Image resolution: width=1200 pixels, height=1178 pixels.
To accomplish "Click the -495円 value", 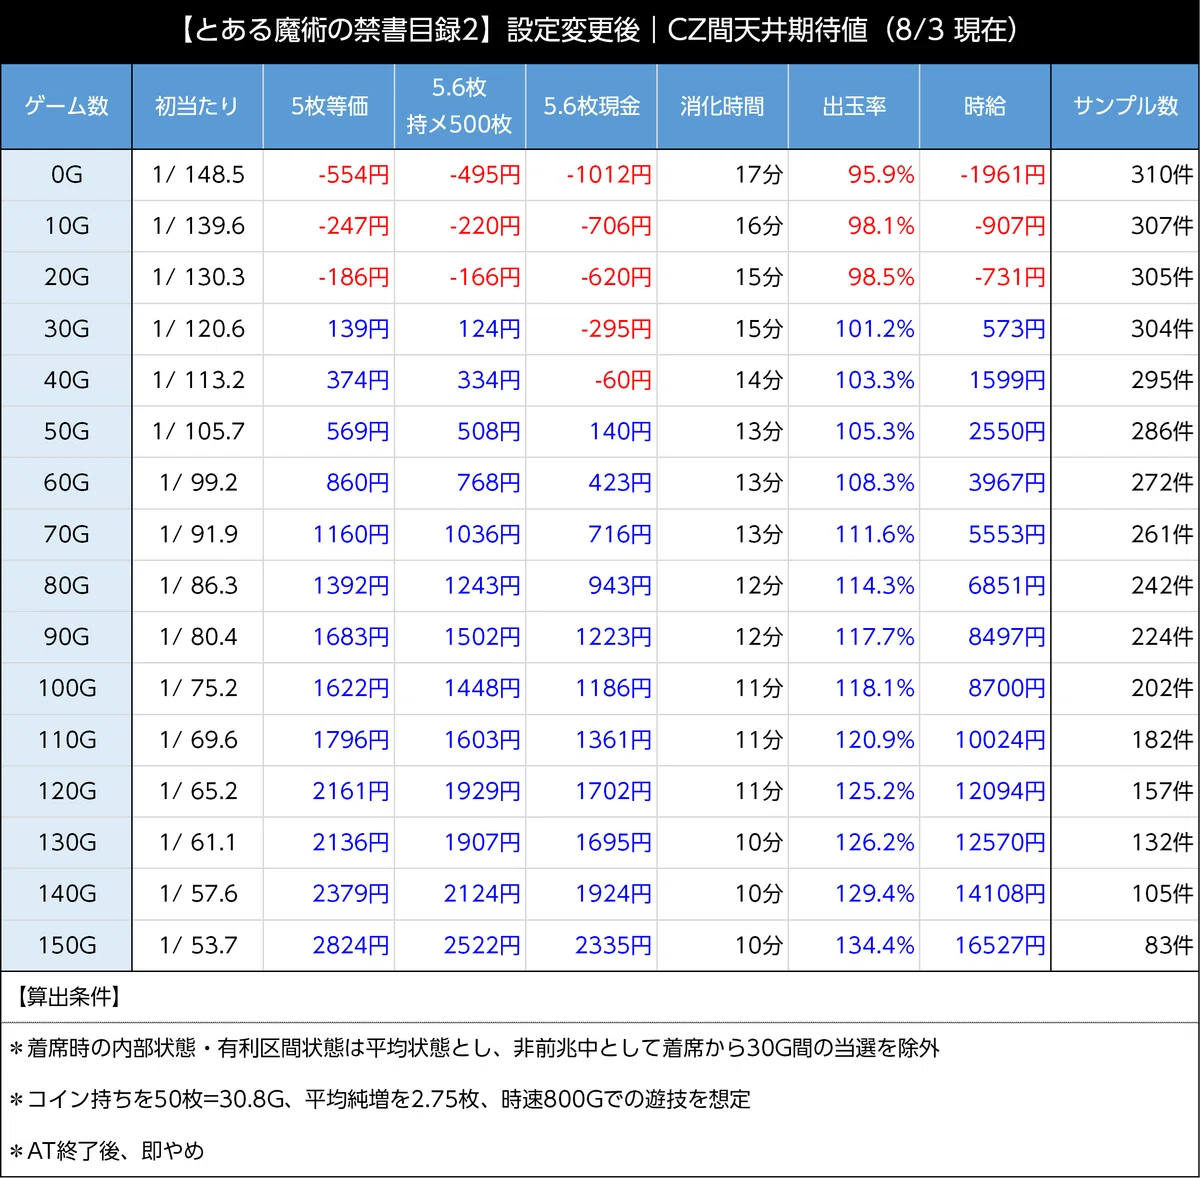I will [485, 175].
